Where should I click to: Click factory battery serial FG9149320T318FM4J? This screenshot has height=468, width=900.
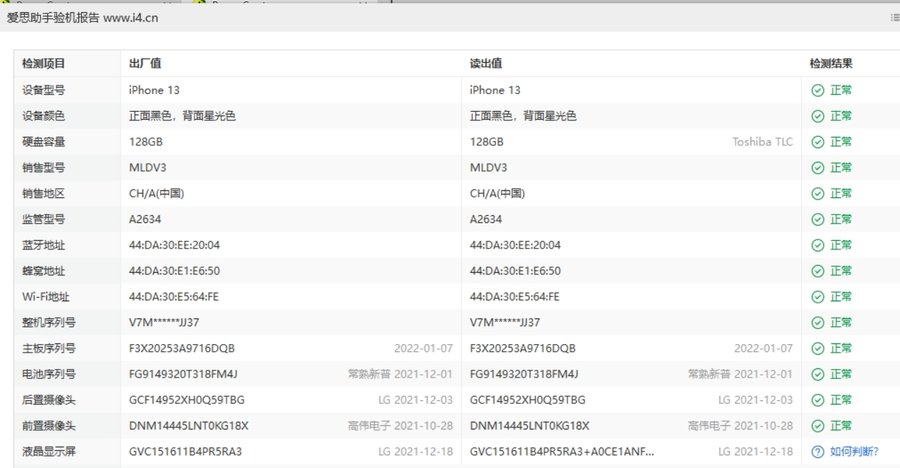pos(183,374)
